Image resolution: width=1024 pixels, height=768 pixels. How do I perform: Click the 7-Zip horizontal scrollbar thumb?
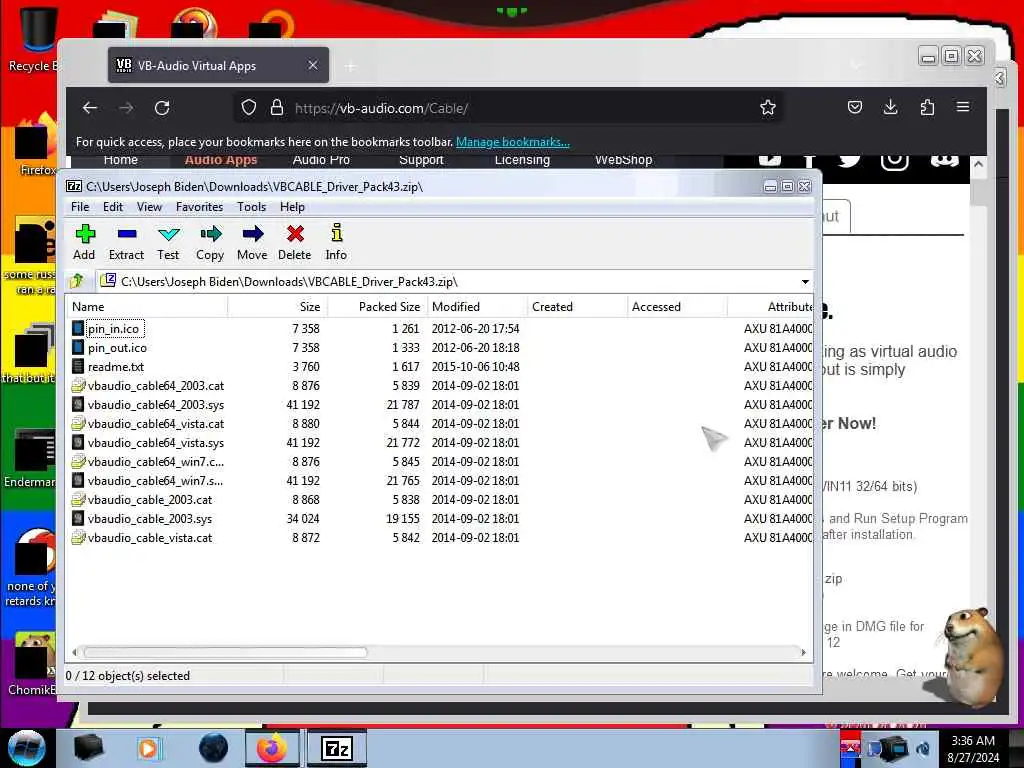pyautogui.click(x=225, y=652)
